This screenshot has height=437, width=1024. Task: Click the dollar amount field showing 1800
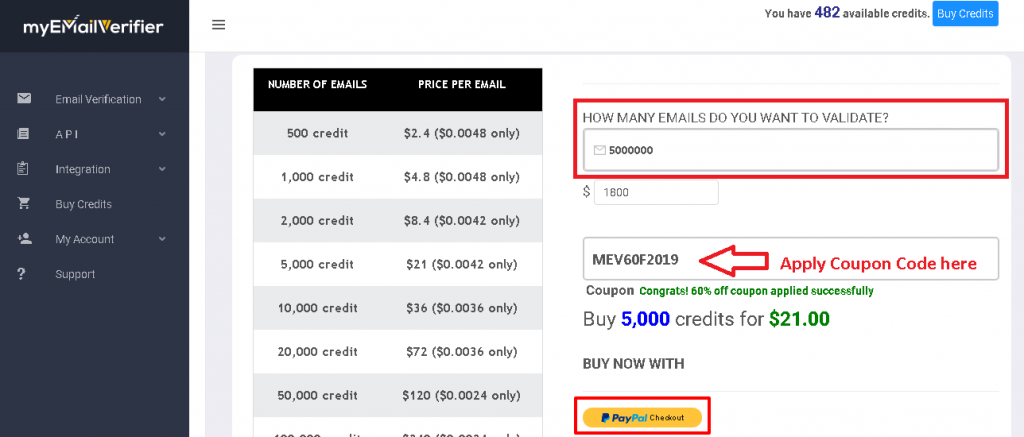656,192
